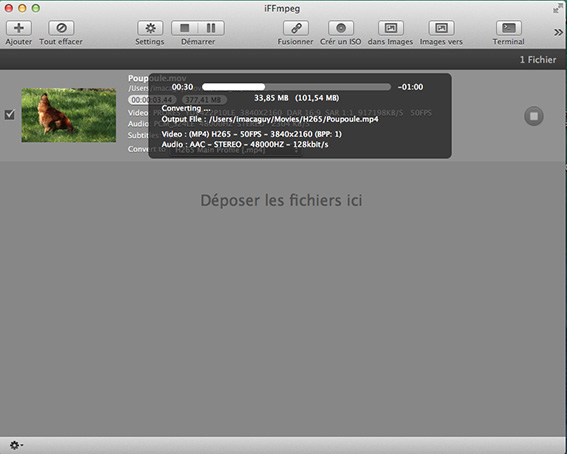Image resolution: width=567 pixels, height=454 pixels.
Task: Click the '33,85 MB (101,54 MB)' size text
Action: [297, 98]
